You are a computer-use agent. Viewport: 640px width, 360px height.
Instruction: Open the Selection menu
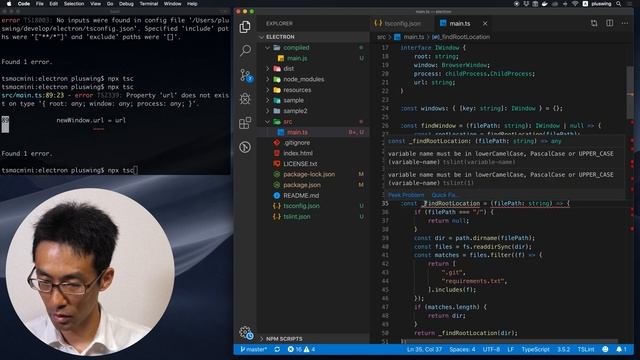tap(74, 4)
